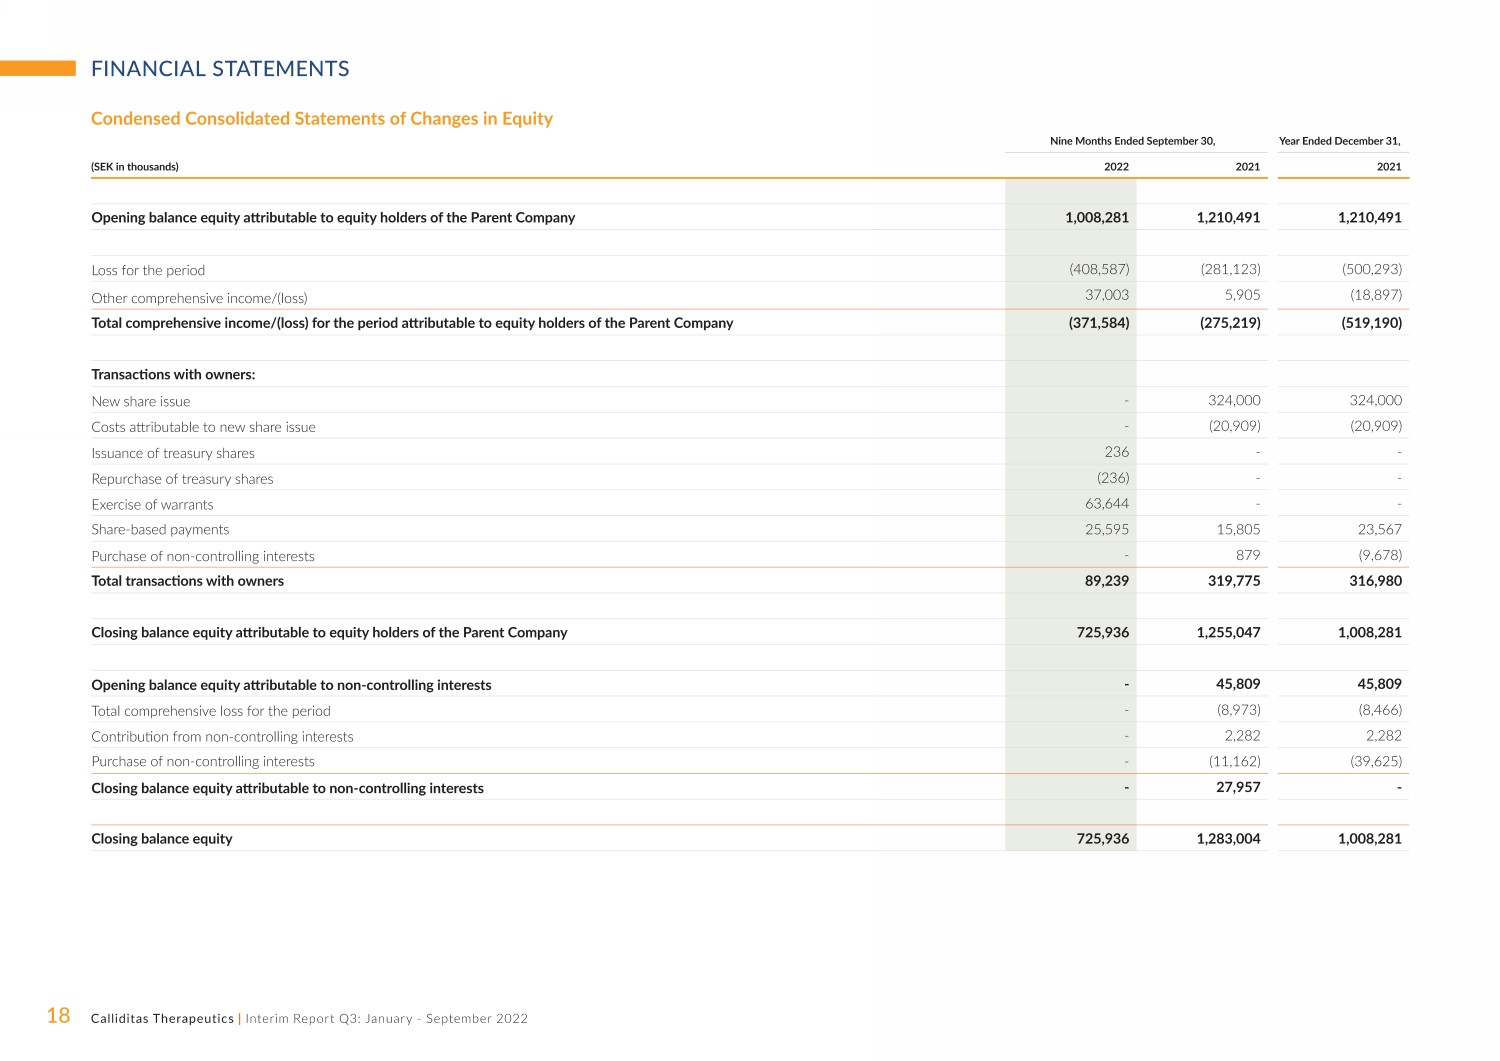
Task: Click the non-controlling closing value 27,957
Action: tap(1238, 787)
